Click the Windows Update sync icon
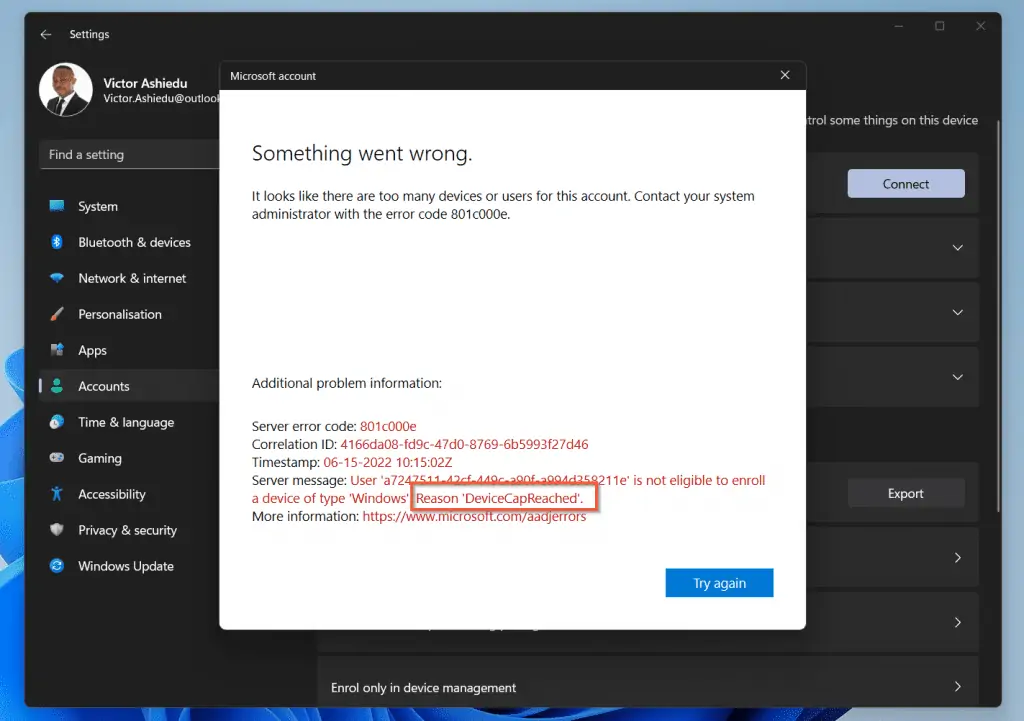The image size is (1024, 721). pyautogui.click(x=57, y=566)
